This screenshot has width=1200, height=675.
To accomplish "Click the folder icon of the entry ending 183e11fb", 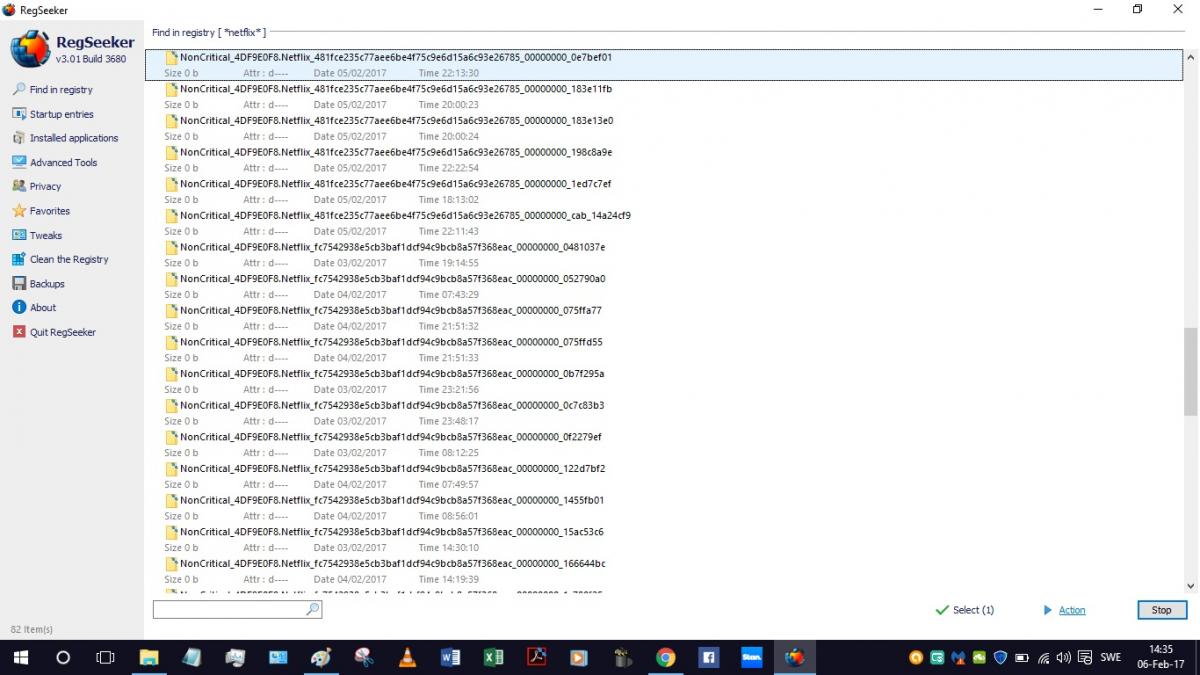I will (x=172, y=89).
